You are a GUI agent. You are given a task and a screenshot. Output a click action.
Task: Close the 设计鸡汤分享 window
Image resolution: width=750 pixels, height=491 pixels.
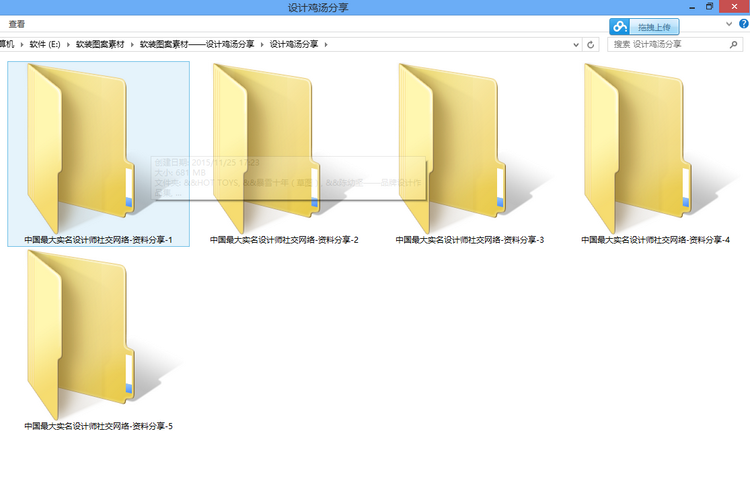coord(734,7)
